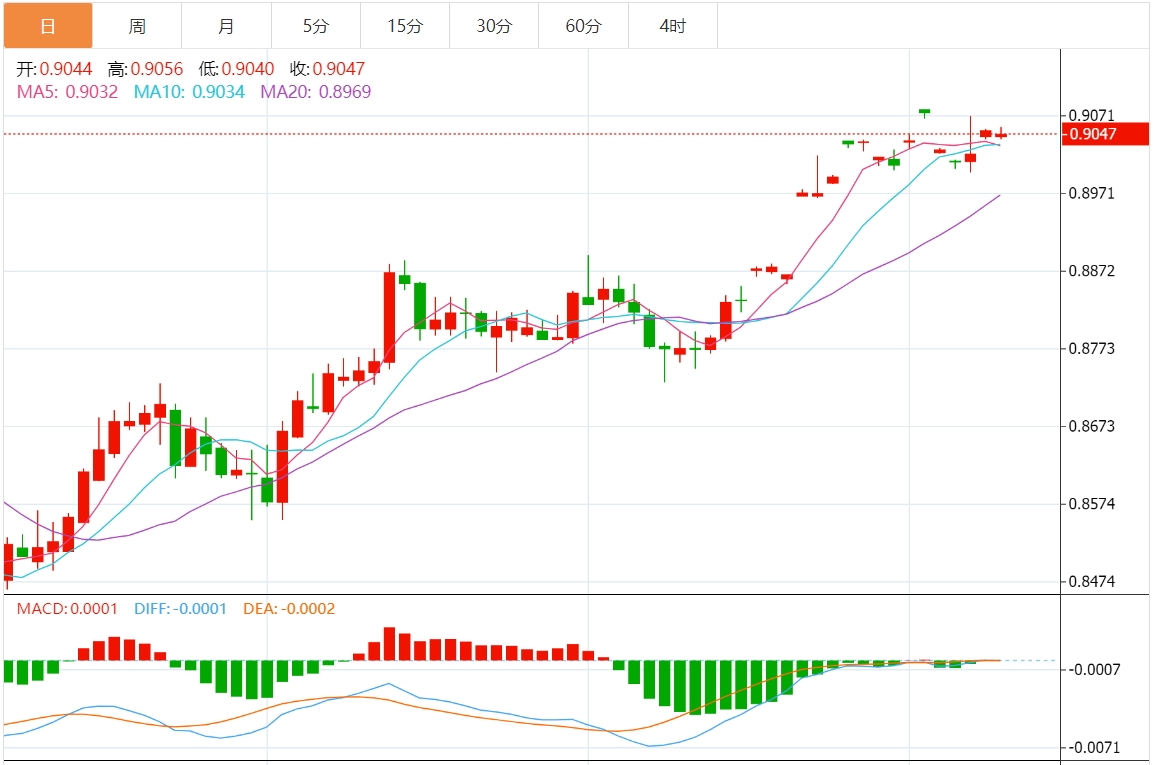Click the opening price value 0.9044
The width and height of the screenshot is (1173, 765).
tap(66, 69)
